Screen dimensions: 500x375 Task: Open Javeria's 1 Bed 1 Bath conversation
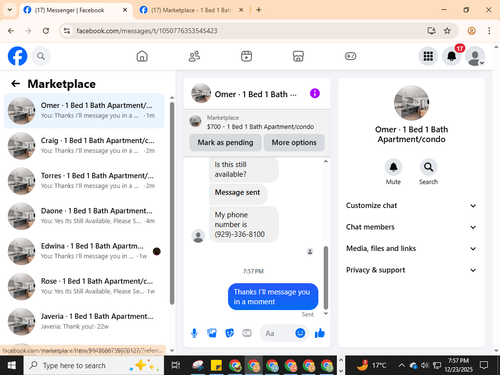coord(84,322)
